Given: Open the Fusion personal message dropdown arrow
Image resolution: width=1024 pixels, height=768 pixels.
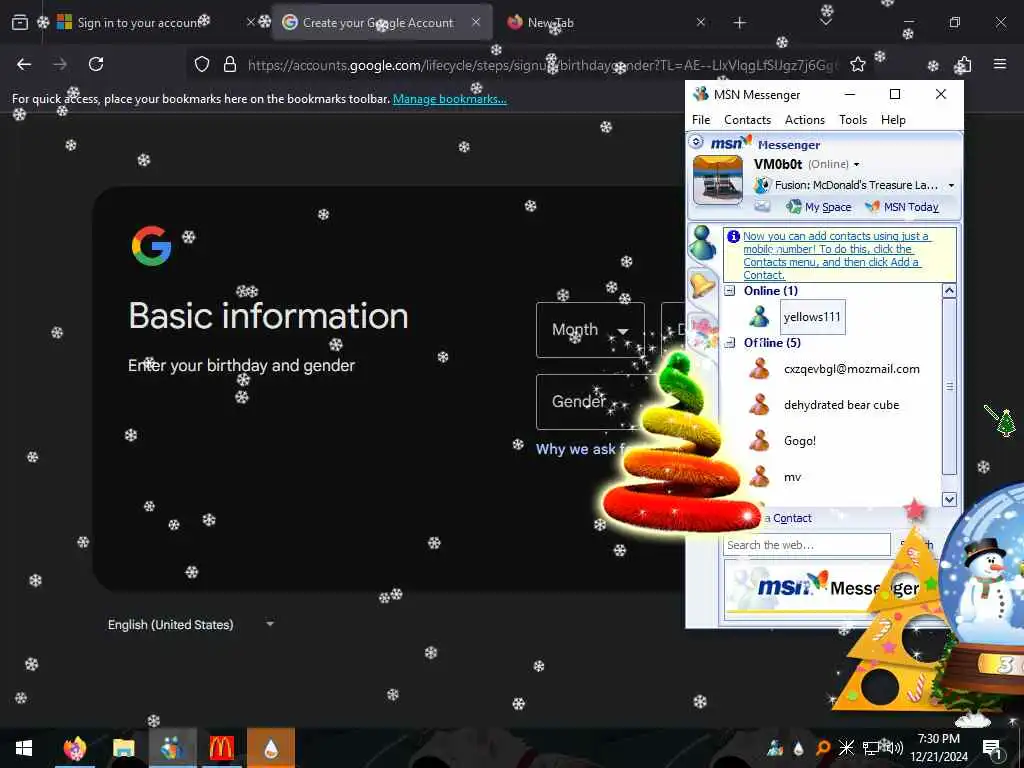Looking at the screenshot, I should pos(951,185).
